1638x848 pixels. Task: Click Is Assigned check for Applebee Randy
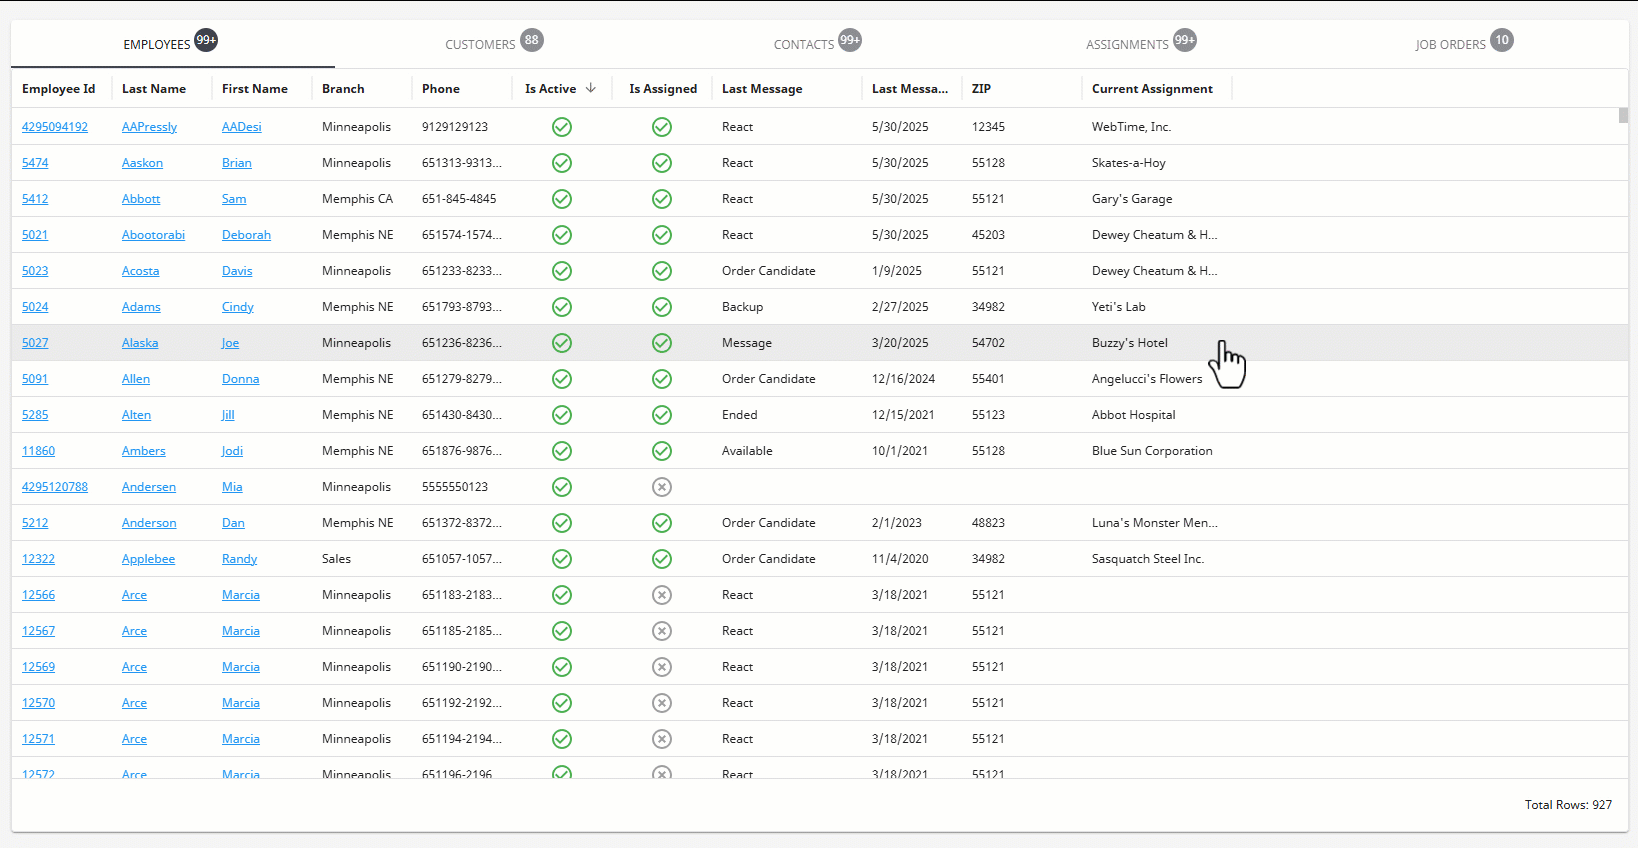coord(662,559)
